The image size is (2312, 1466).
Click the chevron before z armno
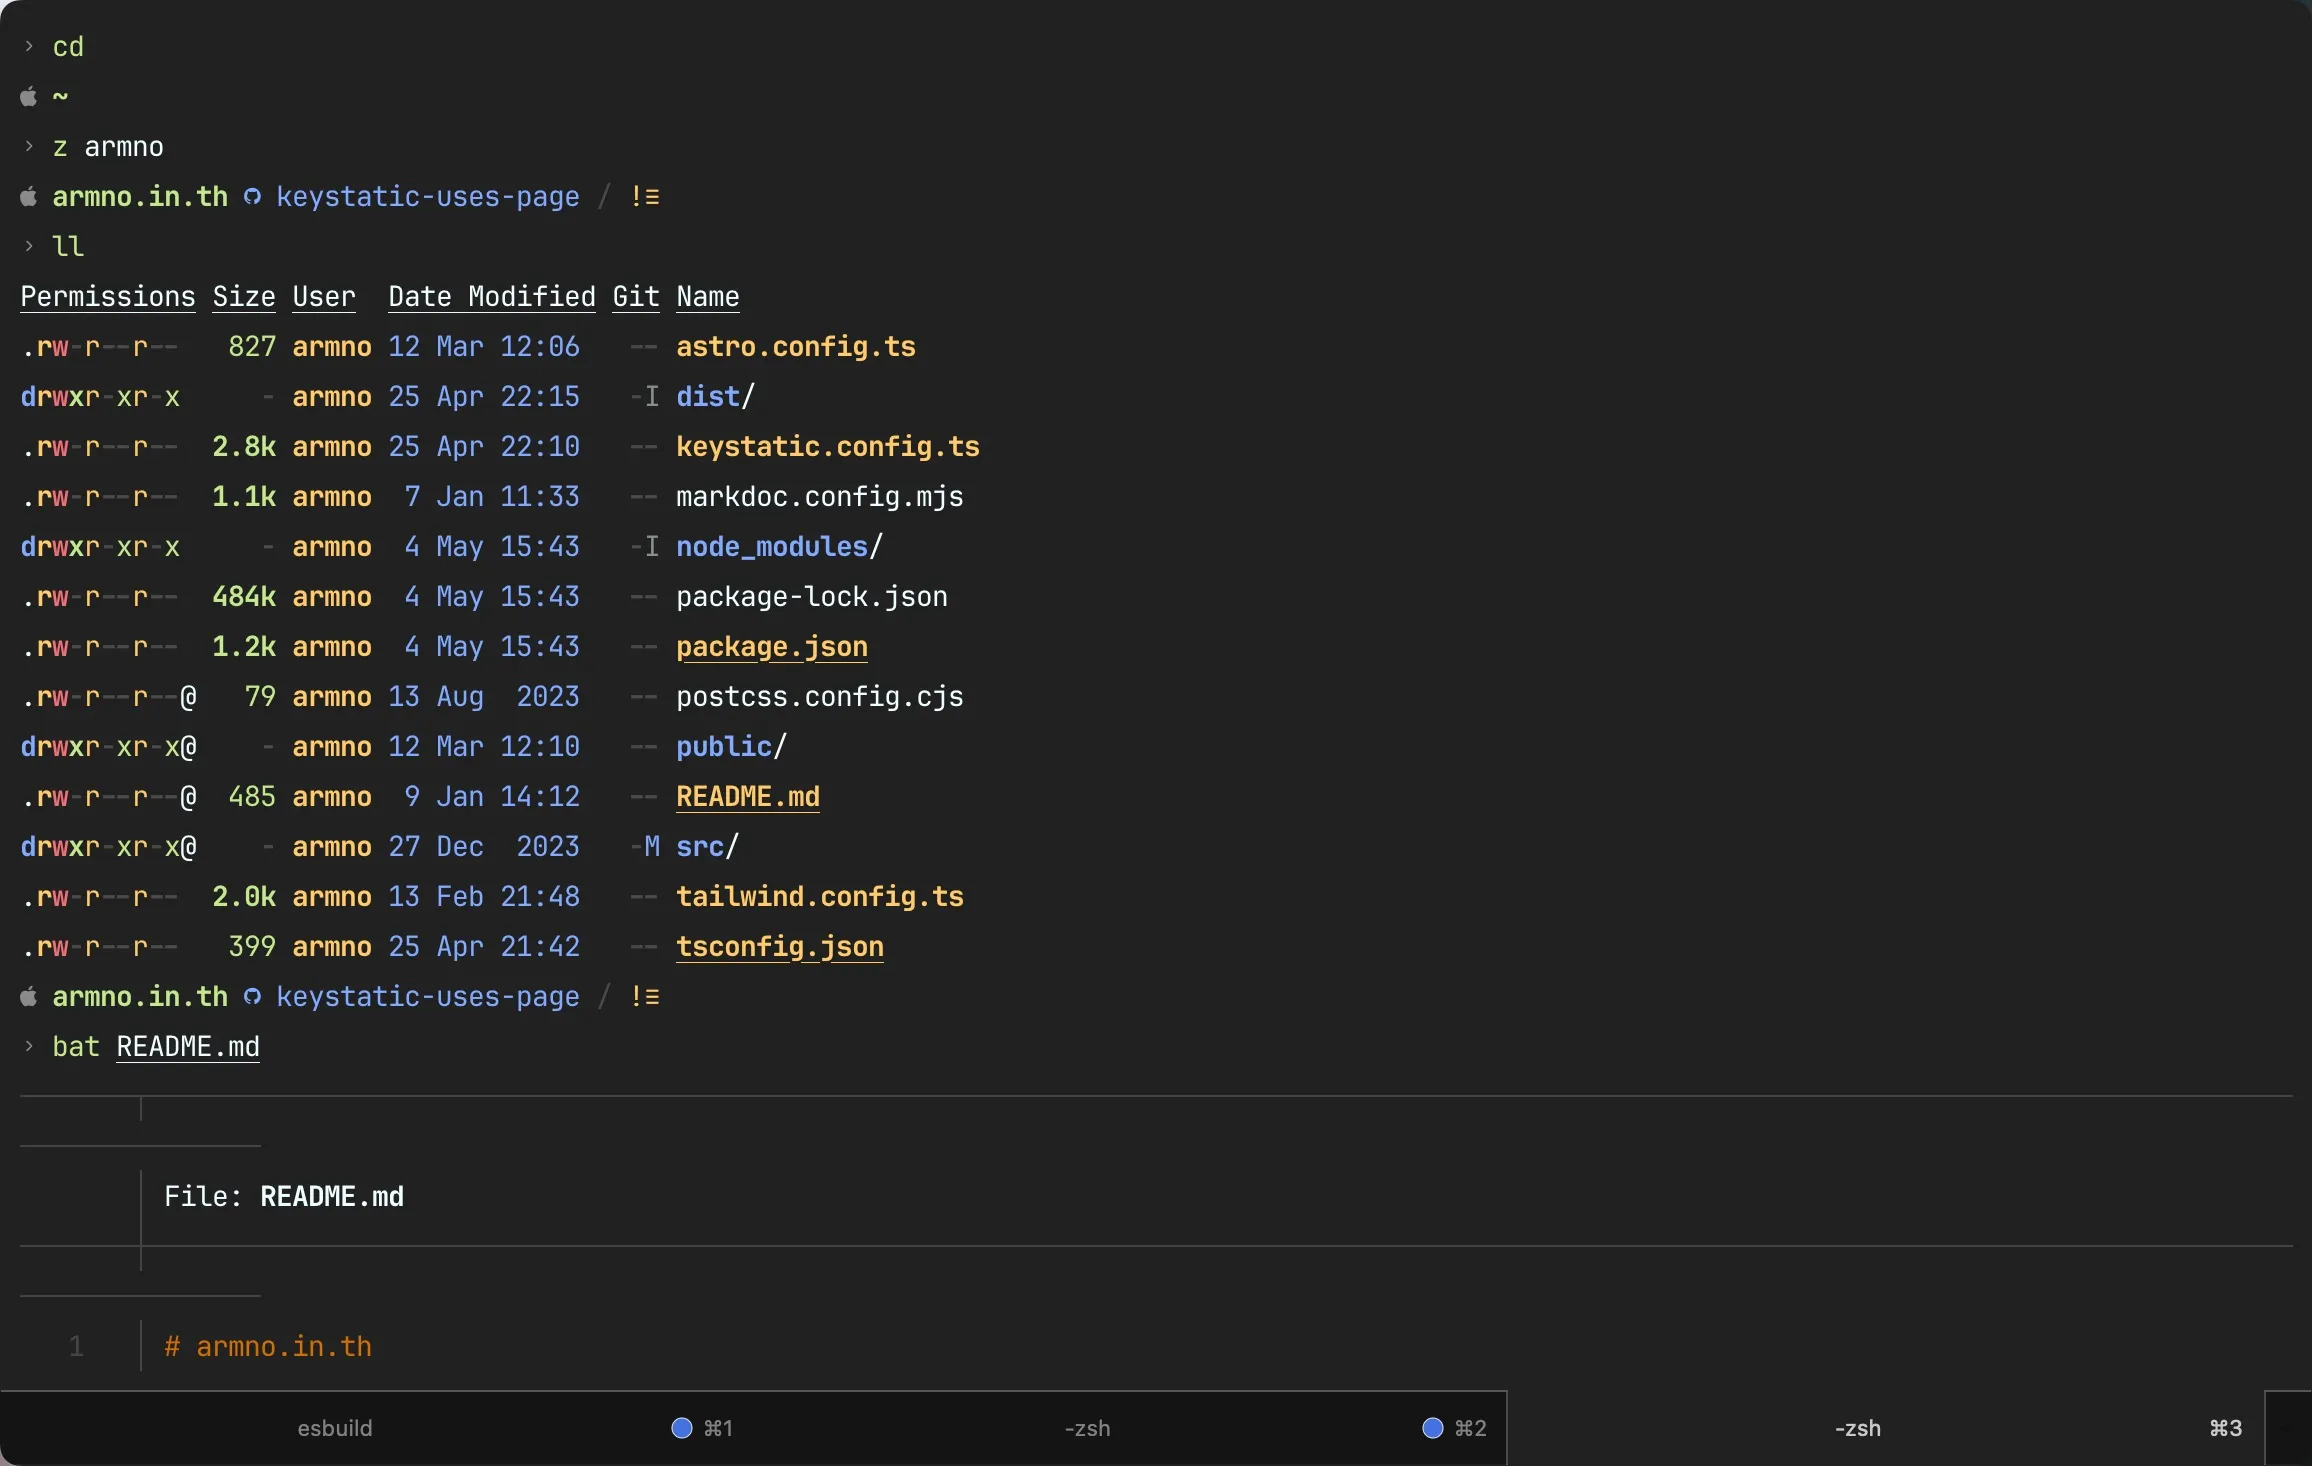coord(28,146)
